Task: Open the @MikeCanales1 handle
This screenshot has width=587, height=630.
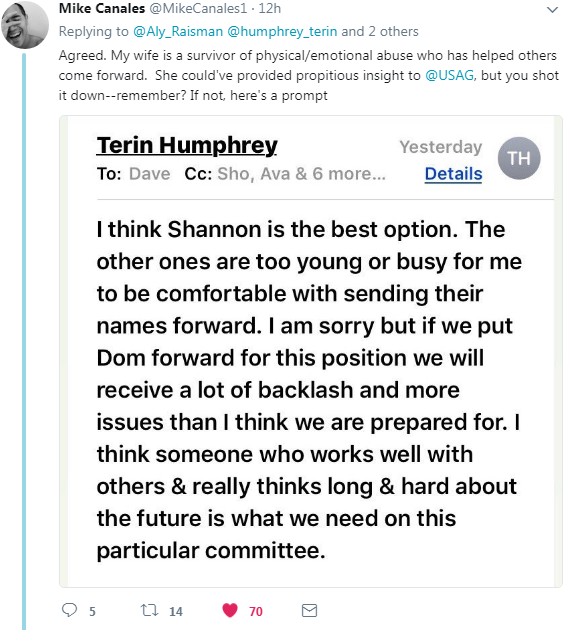Action: click(198, 8)
